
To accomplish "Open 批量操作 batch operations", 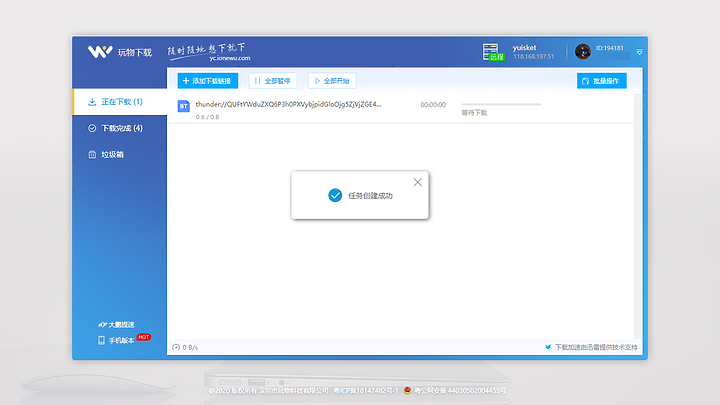I will click(x=602, y=81).
